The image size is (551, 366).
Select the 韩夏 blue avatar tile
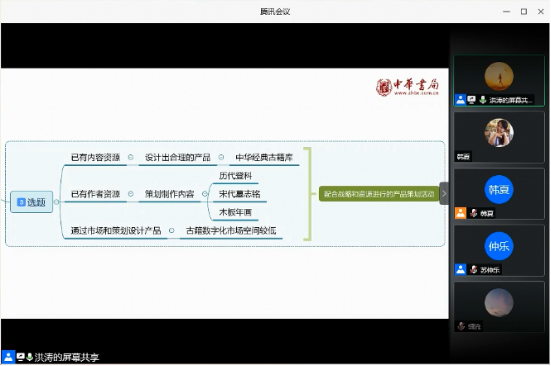(x=499, y=190)
